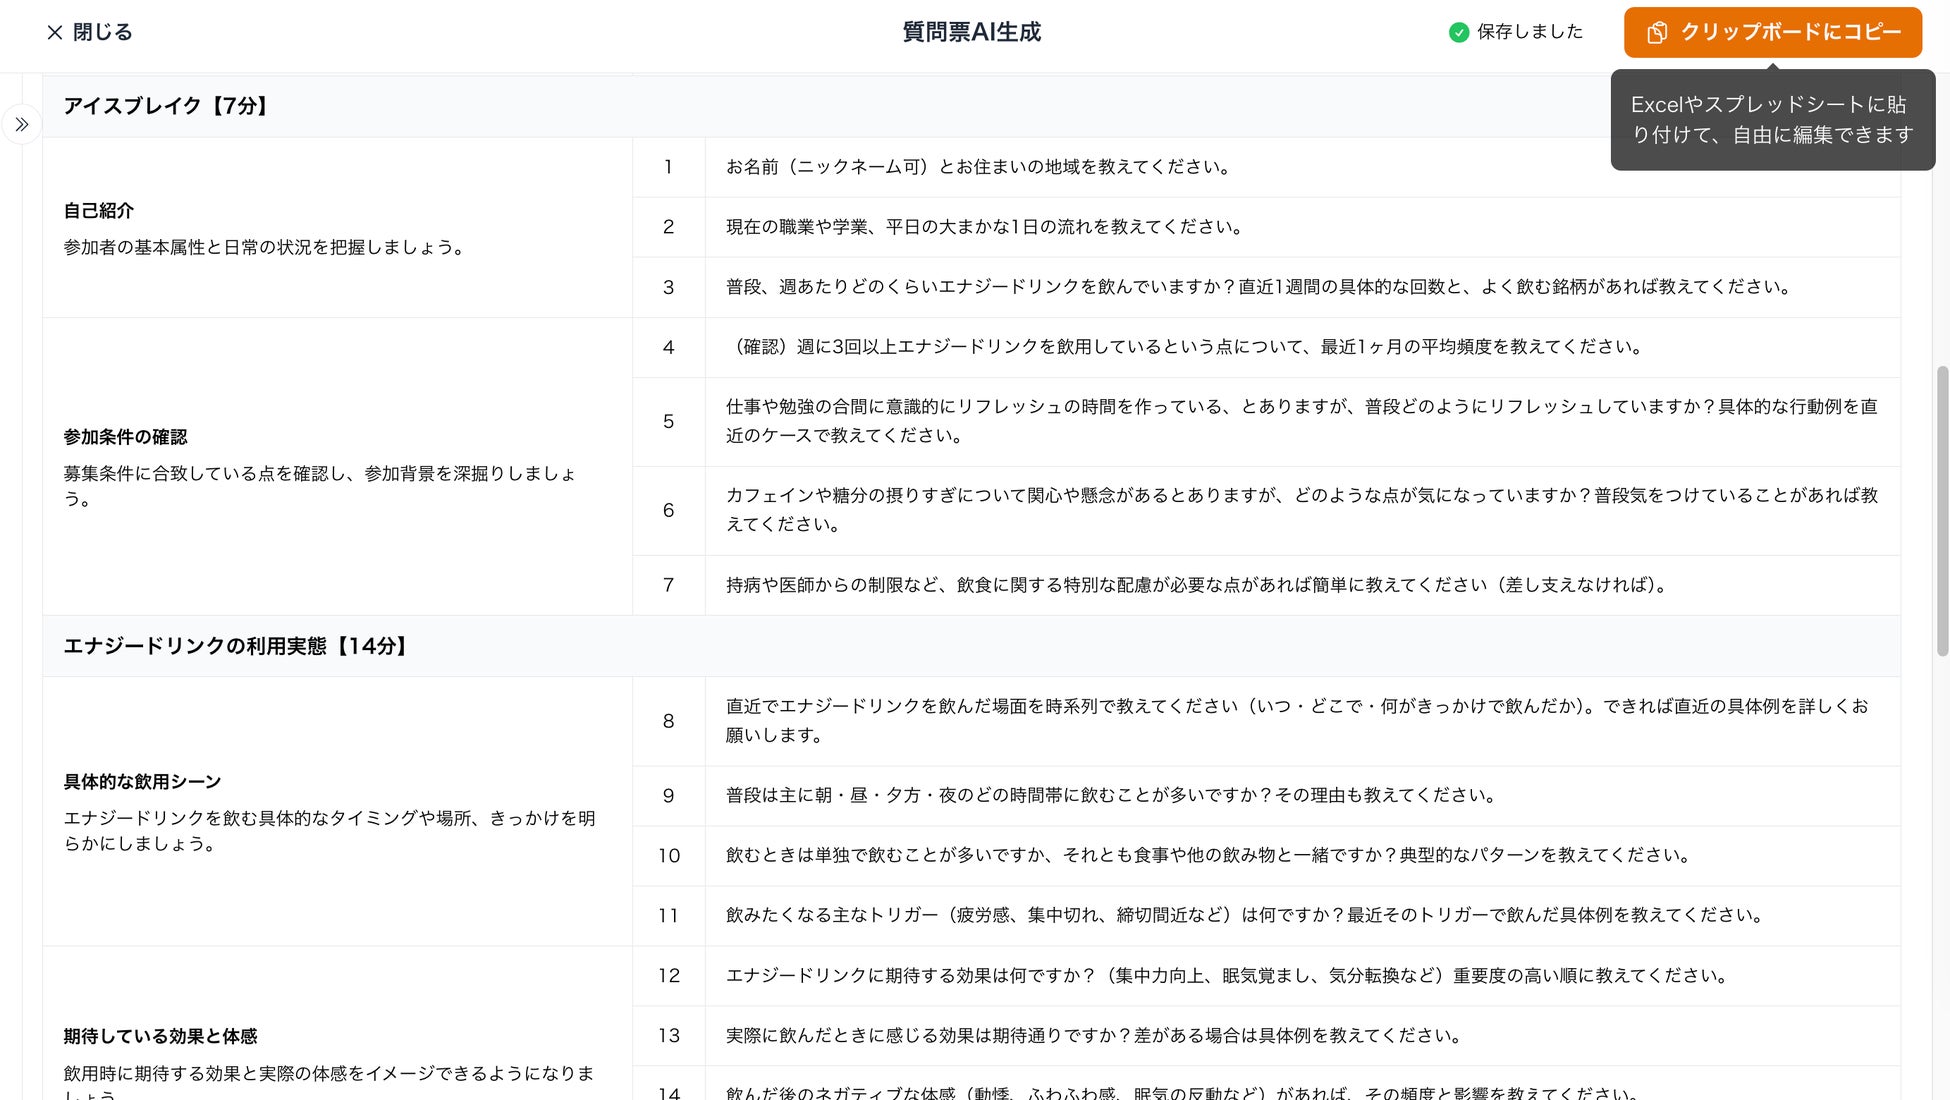1950x1100 pixels.
Task: Click the clipboard icon in the orange button
Action: [1657, 32]
